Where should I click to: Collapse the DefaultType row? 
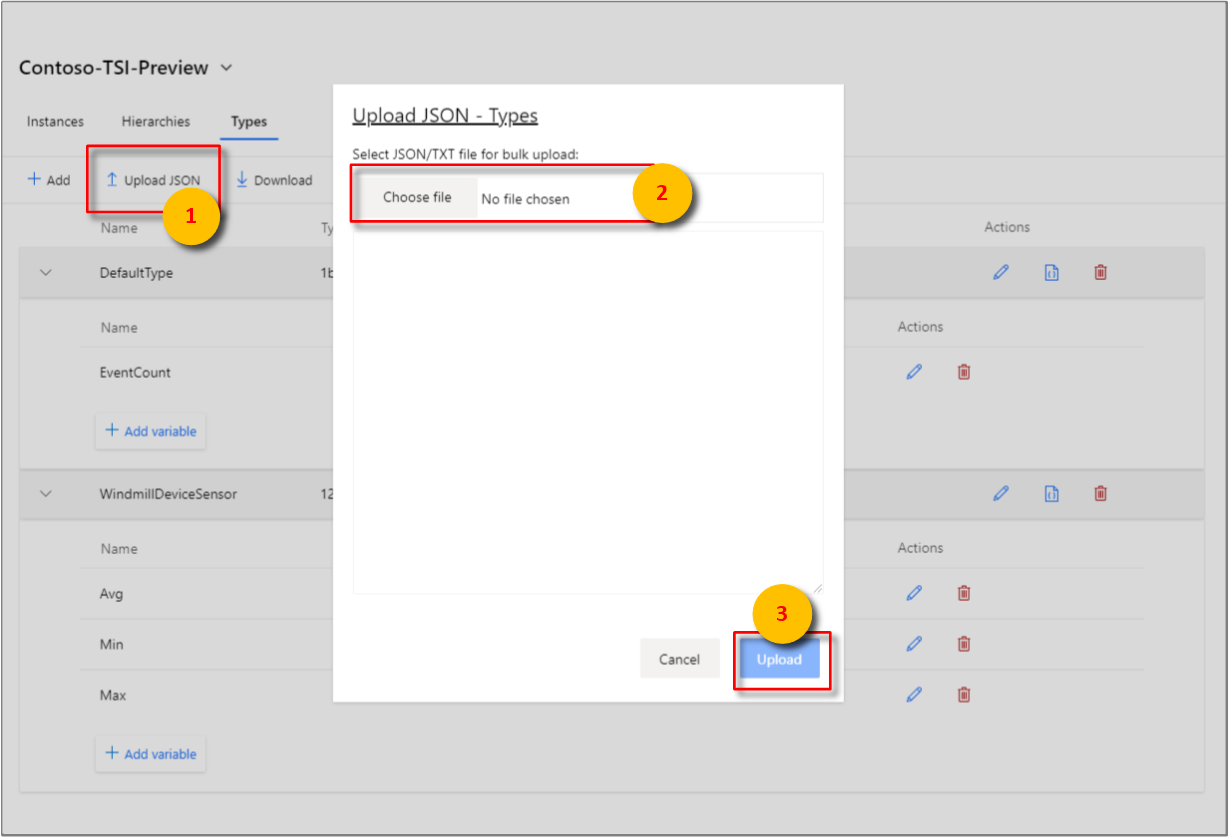46,272
